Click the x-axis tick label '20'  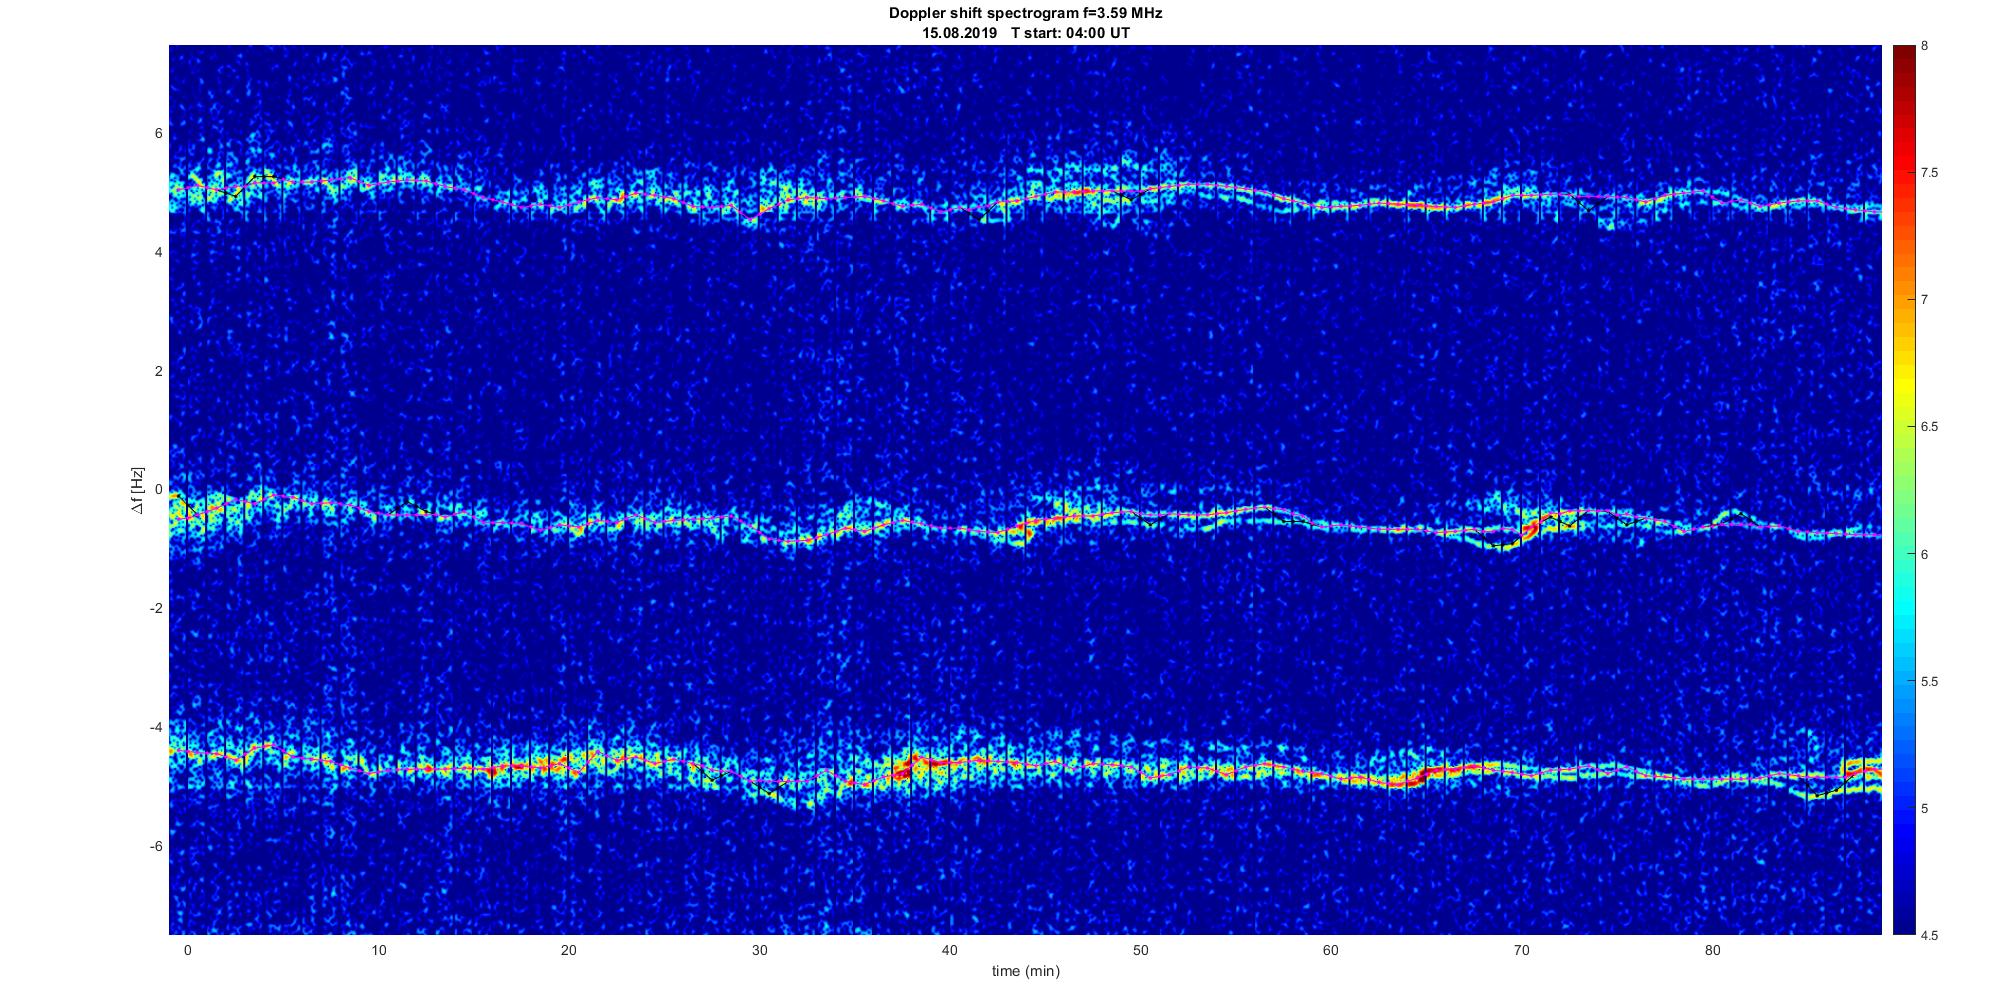pyautogui.click(x=569, y=950)
